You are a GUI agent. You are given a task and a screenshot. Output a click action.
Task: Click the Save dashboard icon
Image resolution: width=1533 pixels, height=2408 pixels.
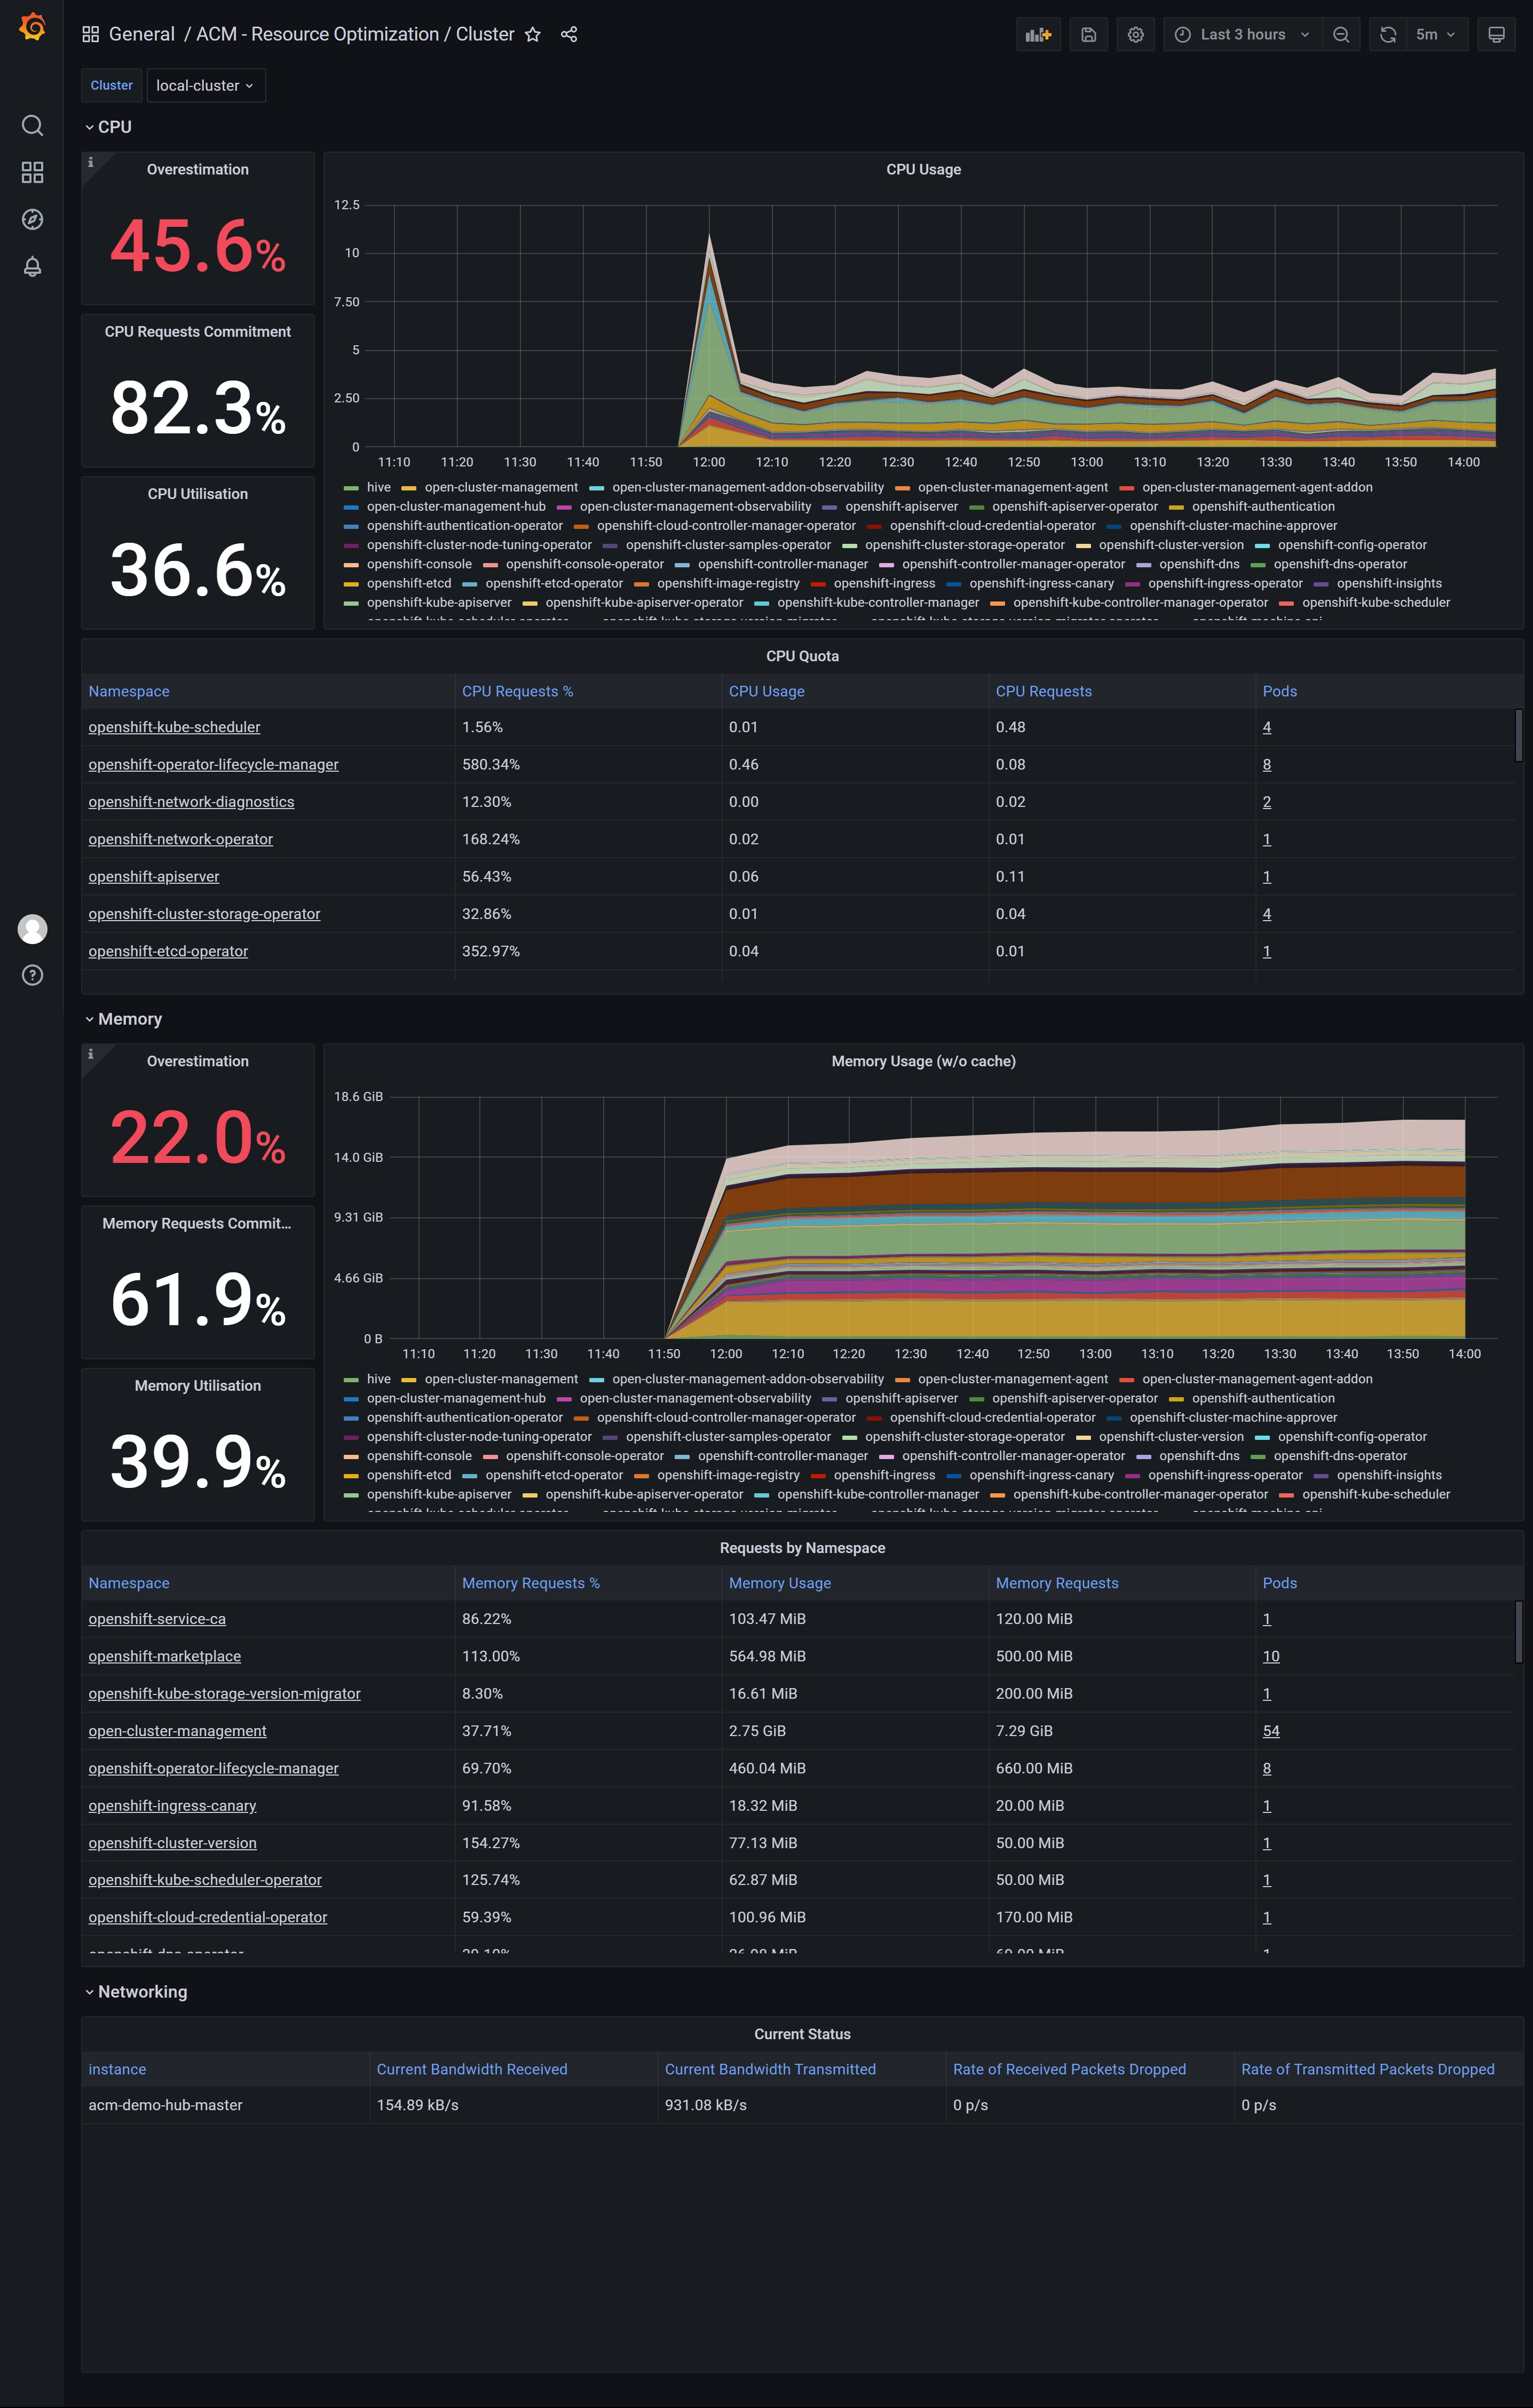coord(1088,34)
